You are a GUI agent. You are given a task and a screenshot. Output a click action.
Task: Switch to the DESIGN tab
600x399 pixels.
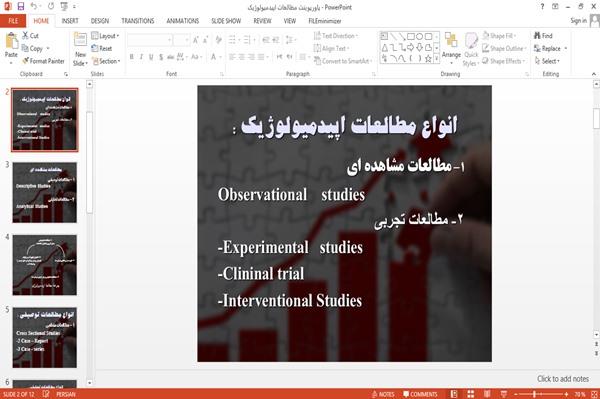click(x=100, y=21)
